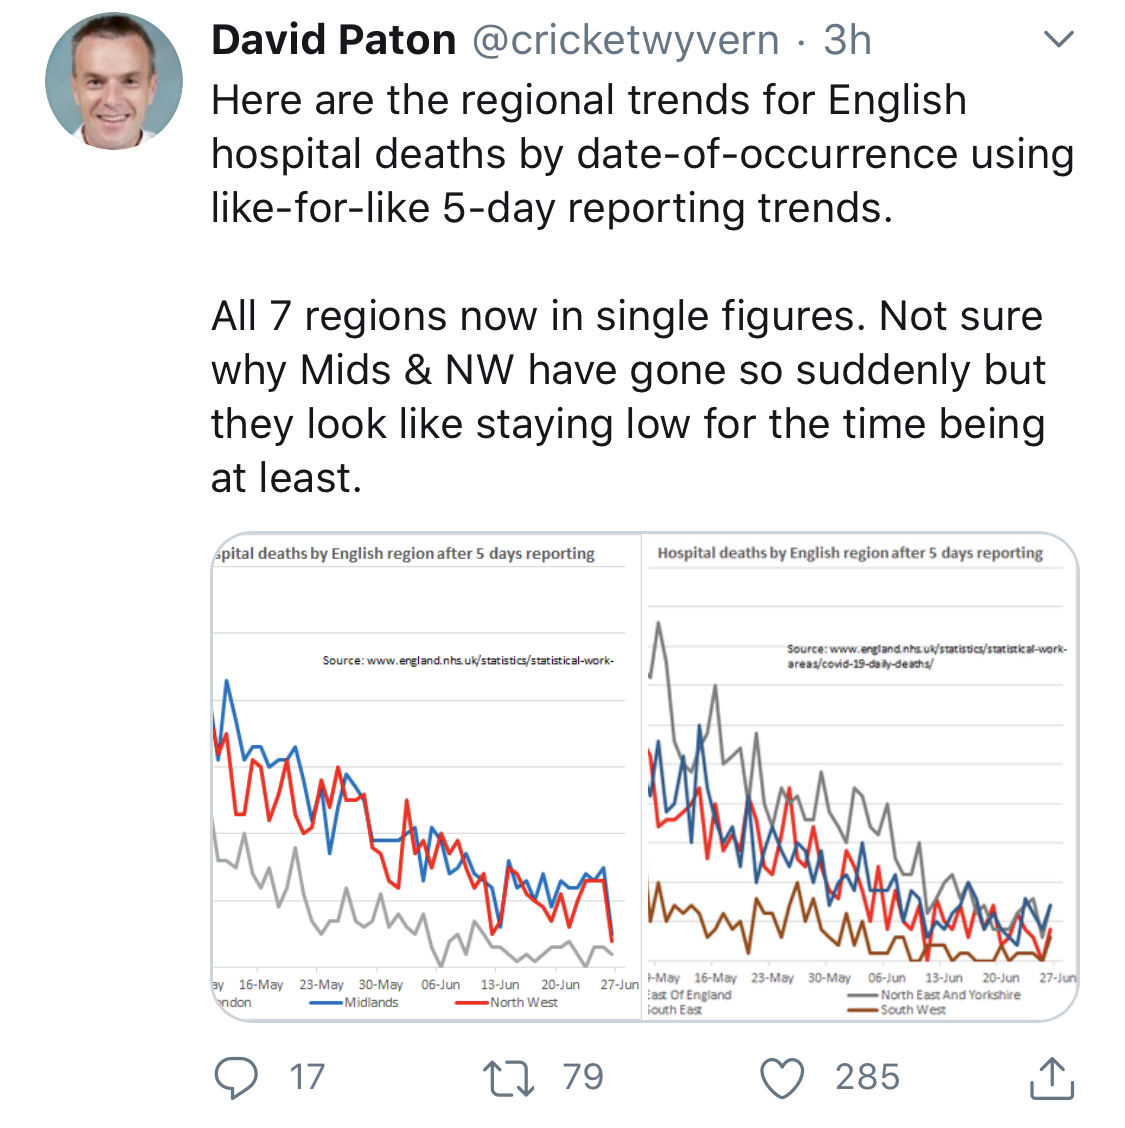Open the right chart image with South West data
Image resolution: width=1125 pixels, height=1128 pixels.
click(x=860, y=776)
